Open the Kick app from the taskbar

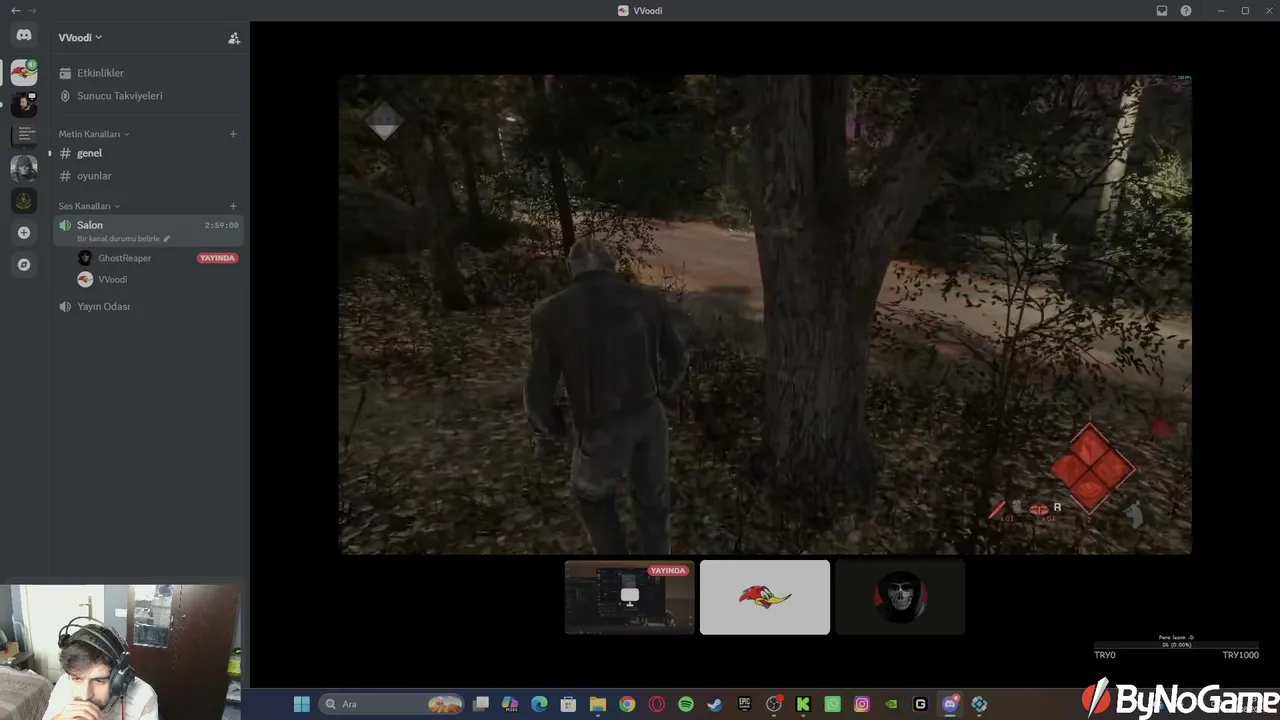pyautogui.click(x=803, y=704)
